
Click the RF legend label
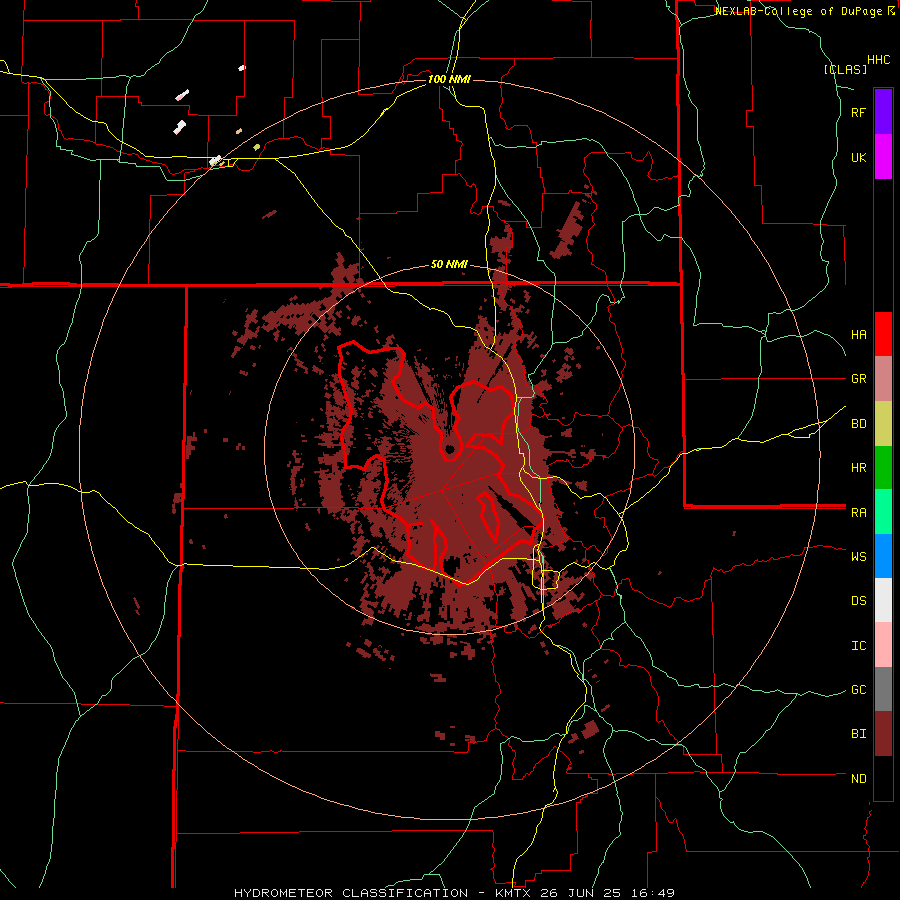tap(858, 112)
